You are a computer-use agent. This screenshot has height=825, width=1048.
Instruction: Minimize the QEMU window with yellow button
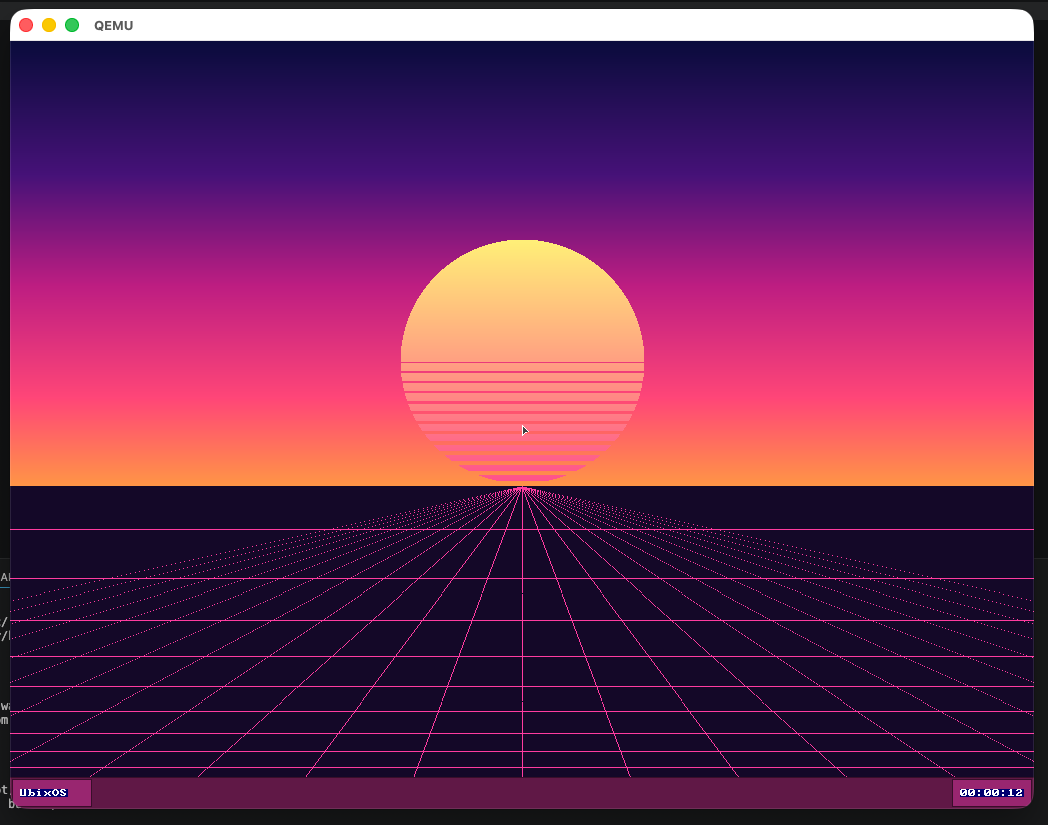point(49,25)
